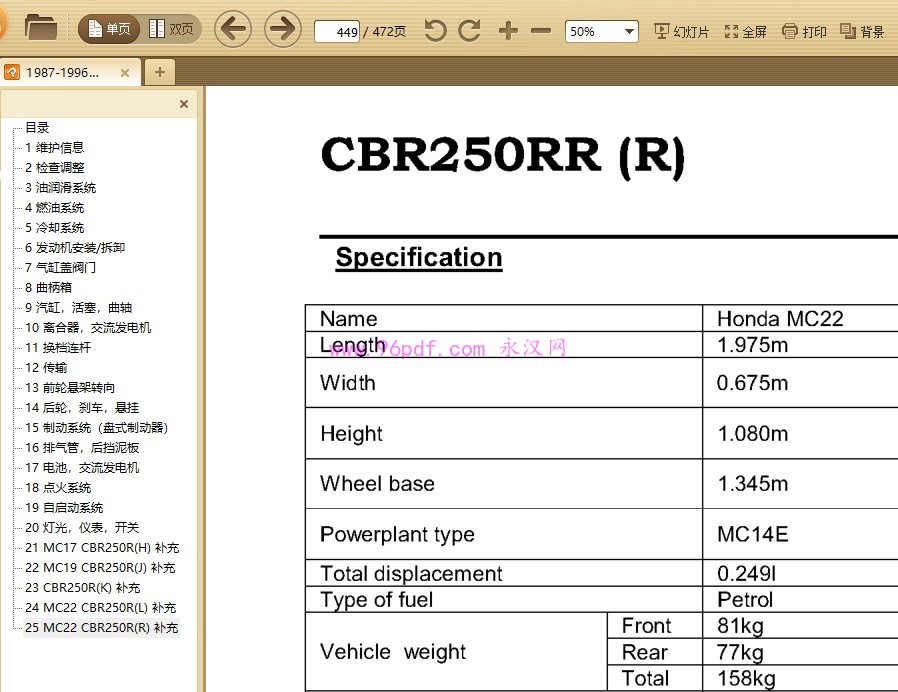Click the page number input field showing 449
This screenshot has width=898, height=692.
click(337, 32)
